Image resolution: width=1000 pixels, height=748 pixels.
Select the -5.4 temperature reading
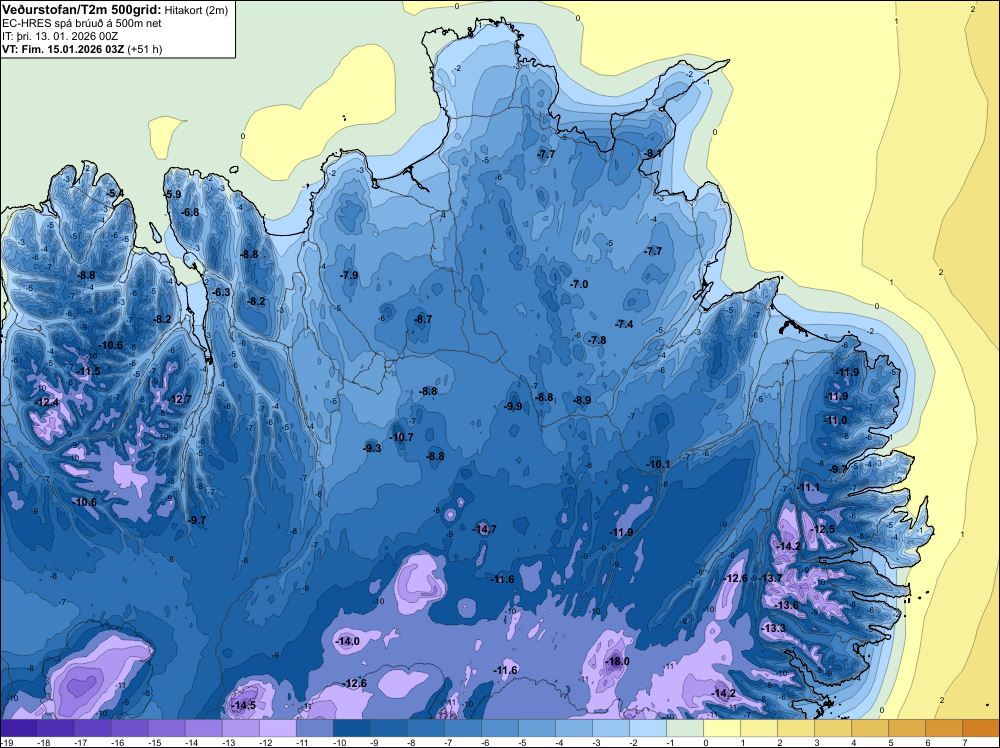[115, 193]
